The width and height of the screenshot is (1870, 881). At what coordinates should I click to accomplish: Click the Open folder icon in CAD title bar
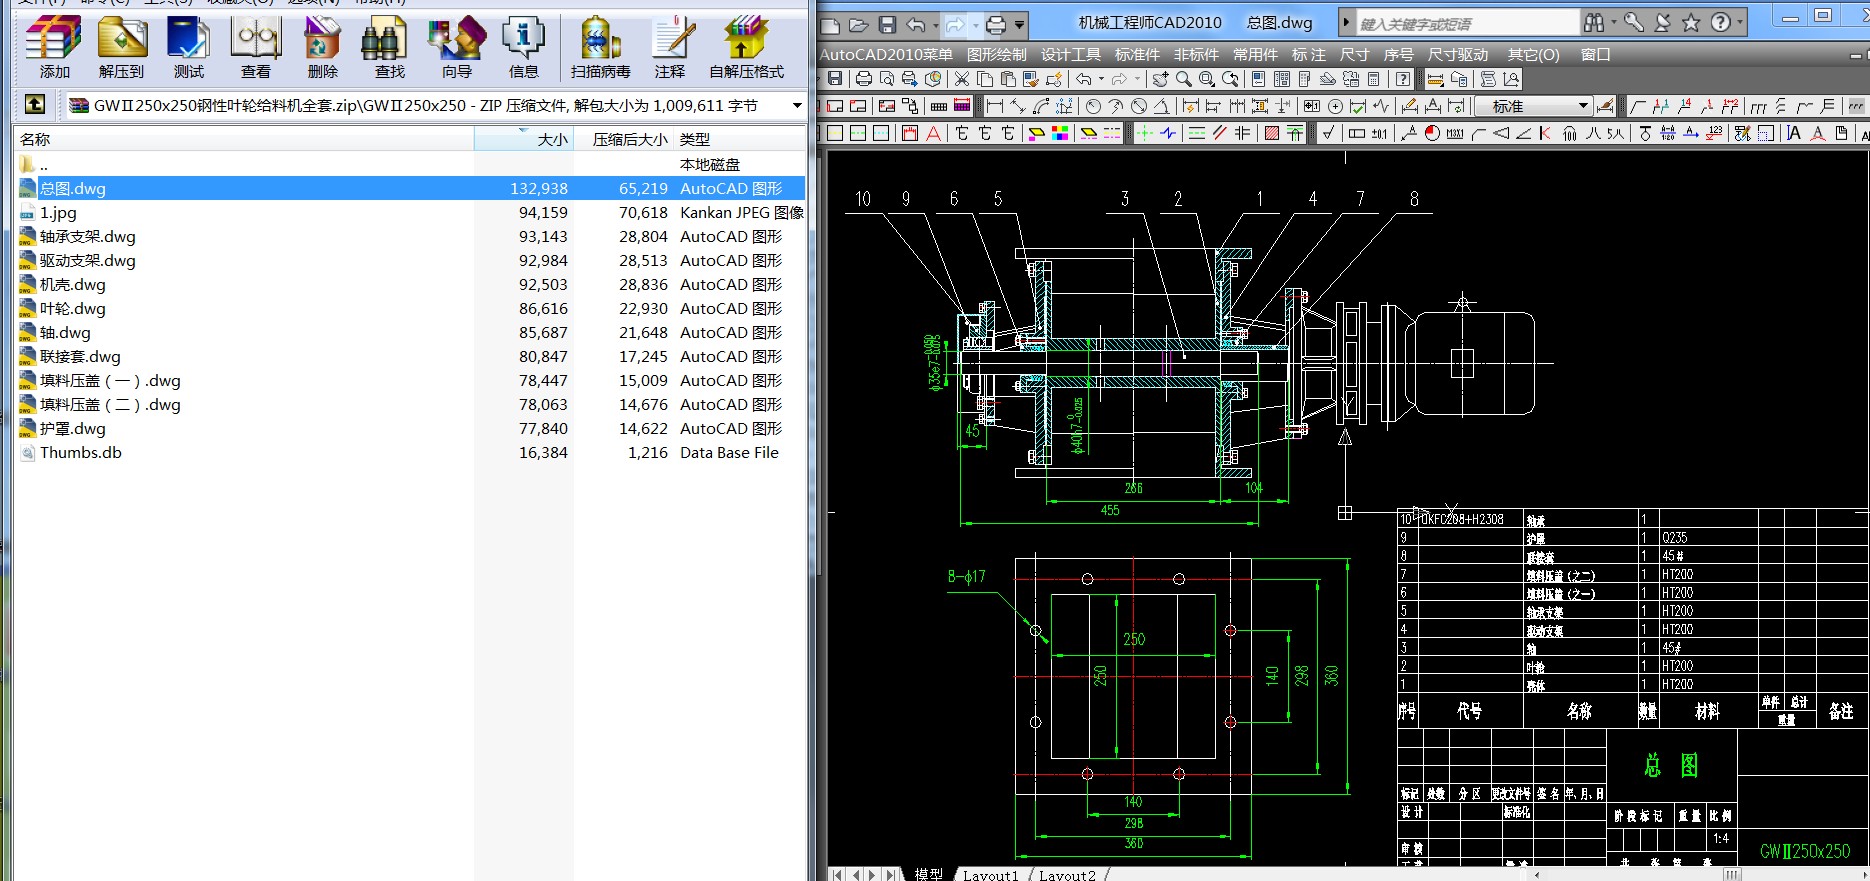coord(858,24)
